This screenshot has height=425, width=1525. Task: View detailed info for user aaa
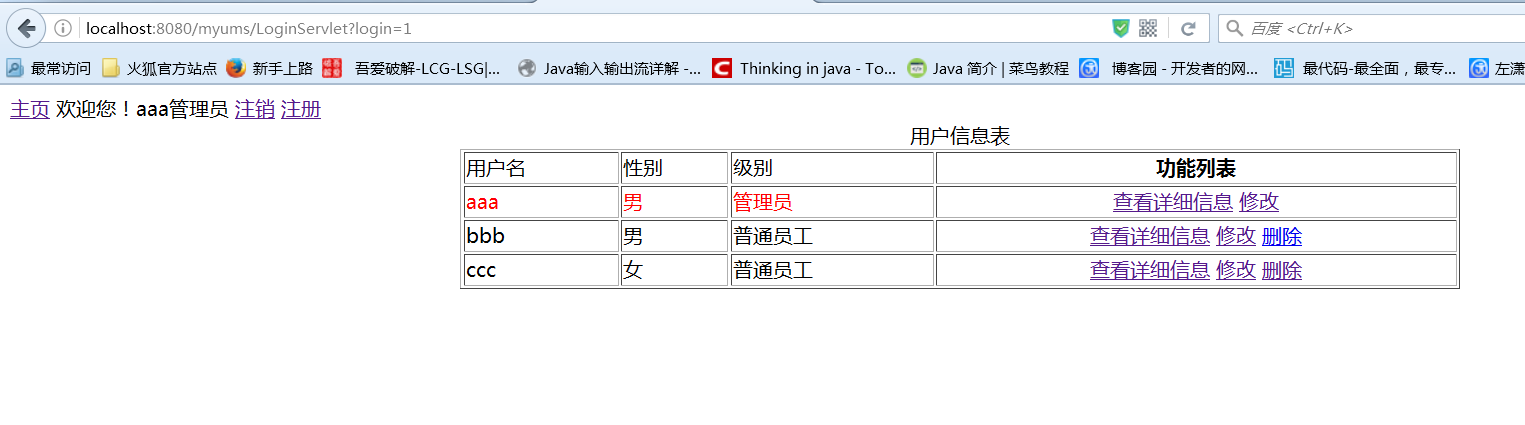(1172, 202)
